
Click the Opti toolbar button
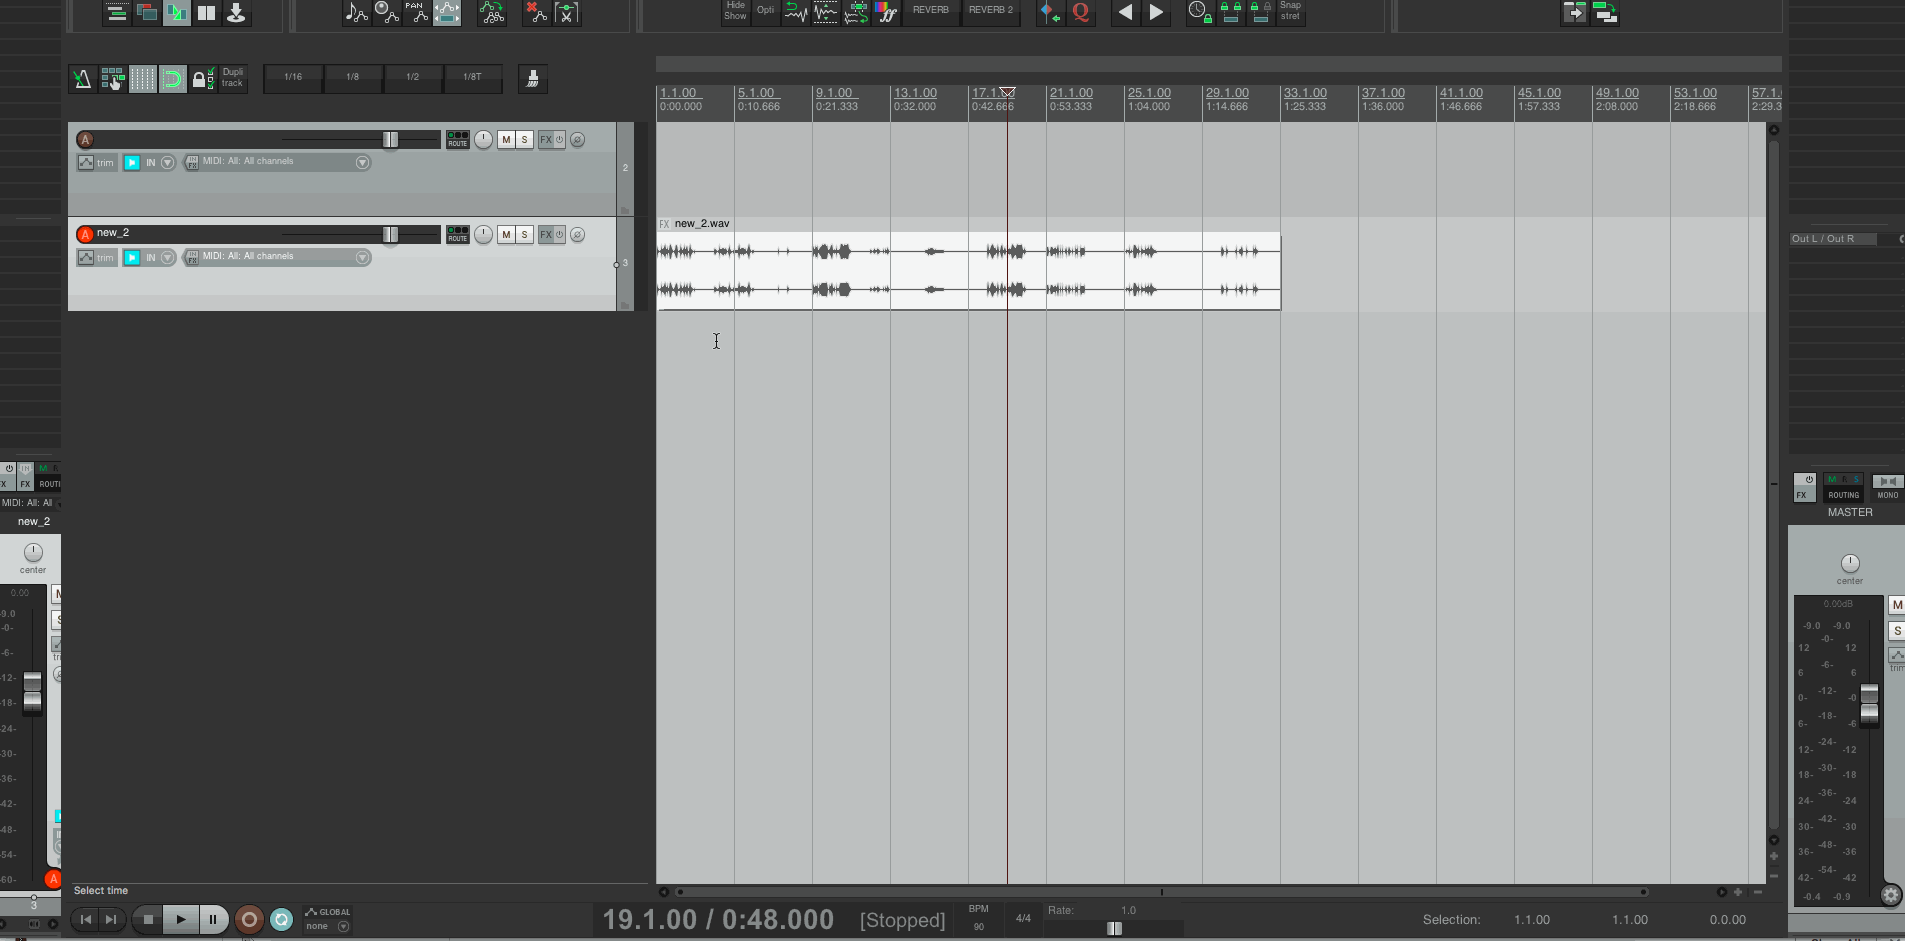765,11
